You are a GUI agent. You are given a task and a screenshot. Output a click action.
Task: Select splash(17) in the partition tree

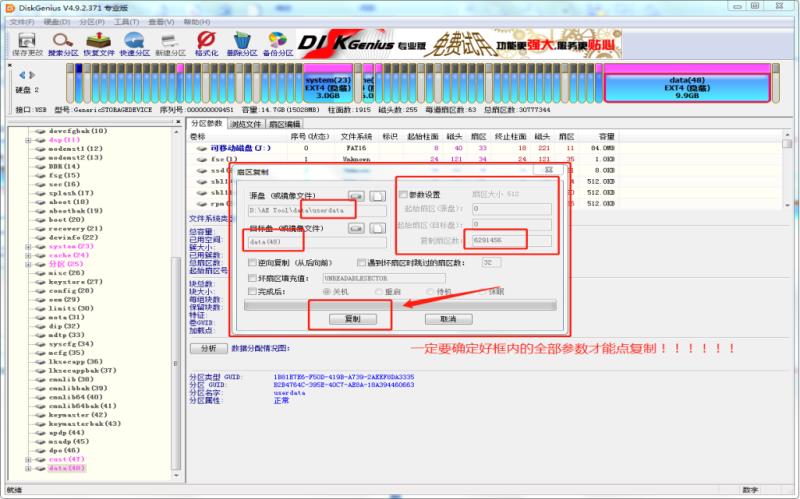pyautogui.click(x=71, y=193)
